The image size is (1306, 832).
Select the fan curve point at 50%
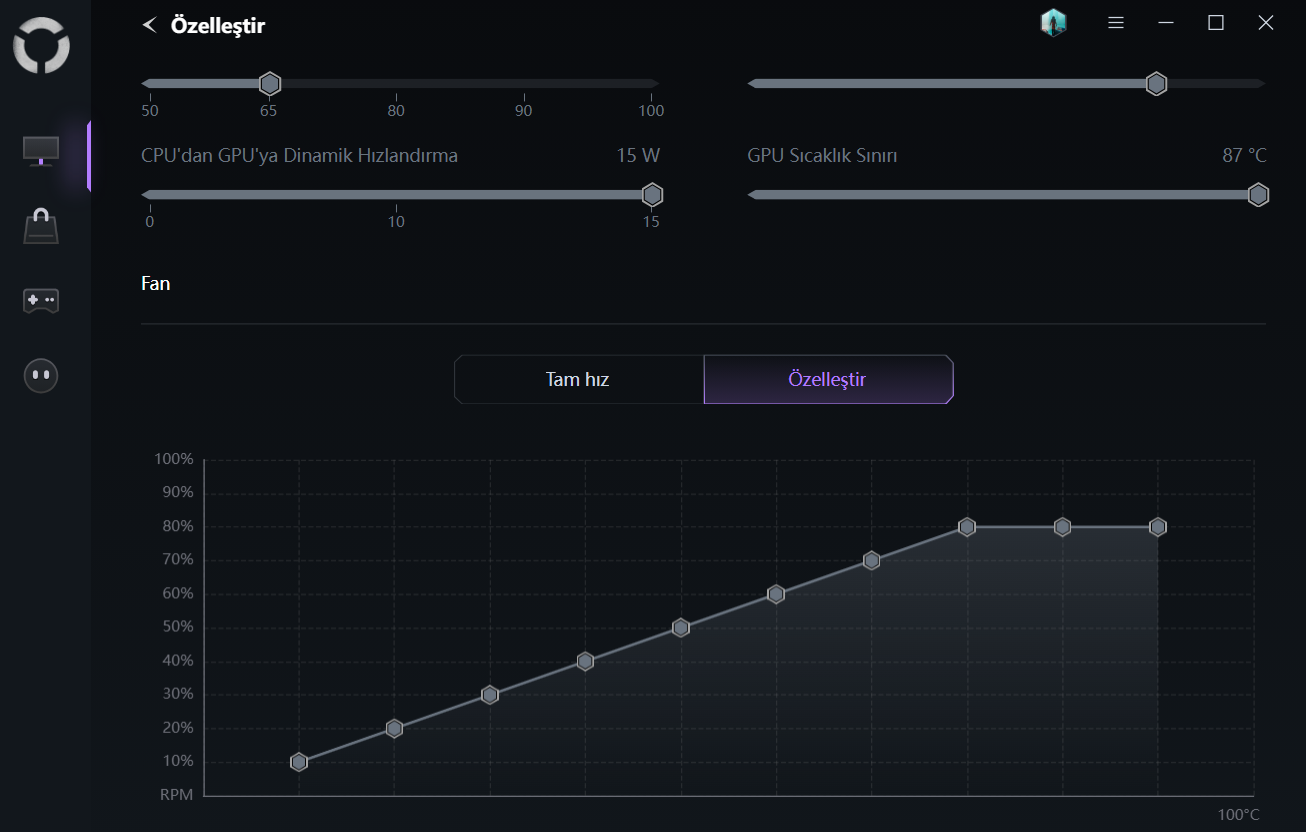tap(681, 628)
